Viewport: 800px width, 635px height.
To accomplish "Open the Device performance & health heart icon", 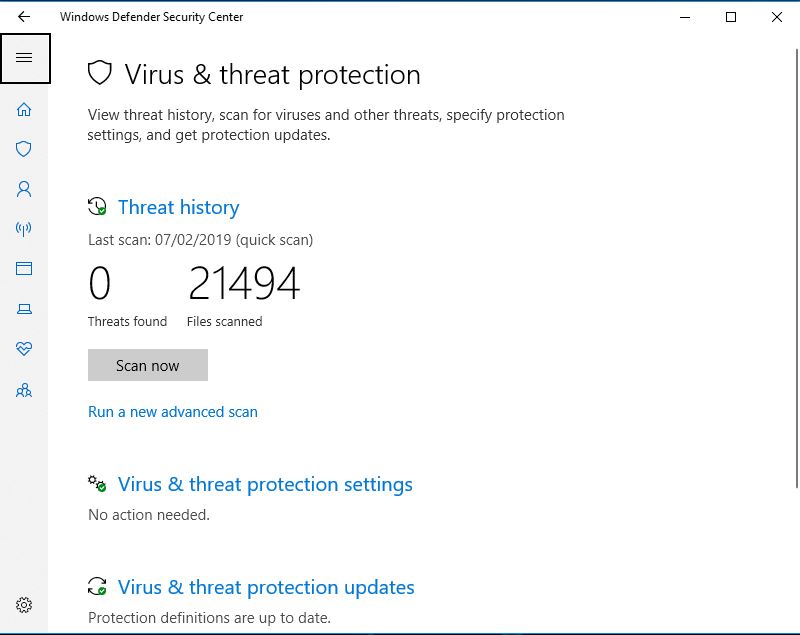I will (x=24, y=348).
